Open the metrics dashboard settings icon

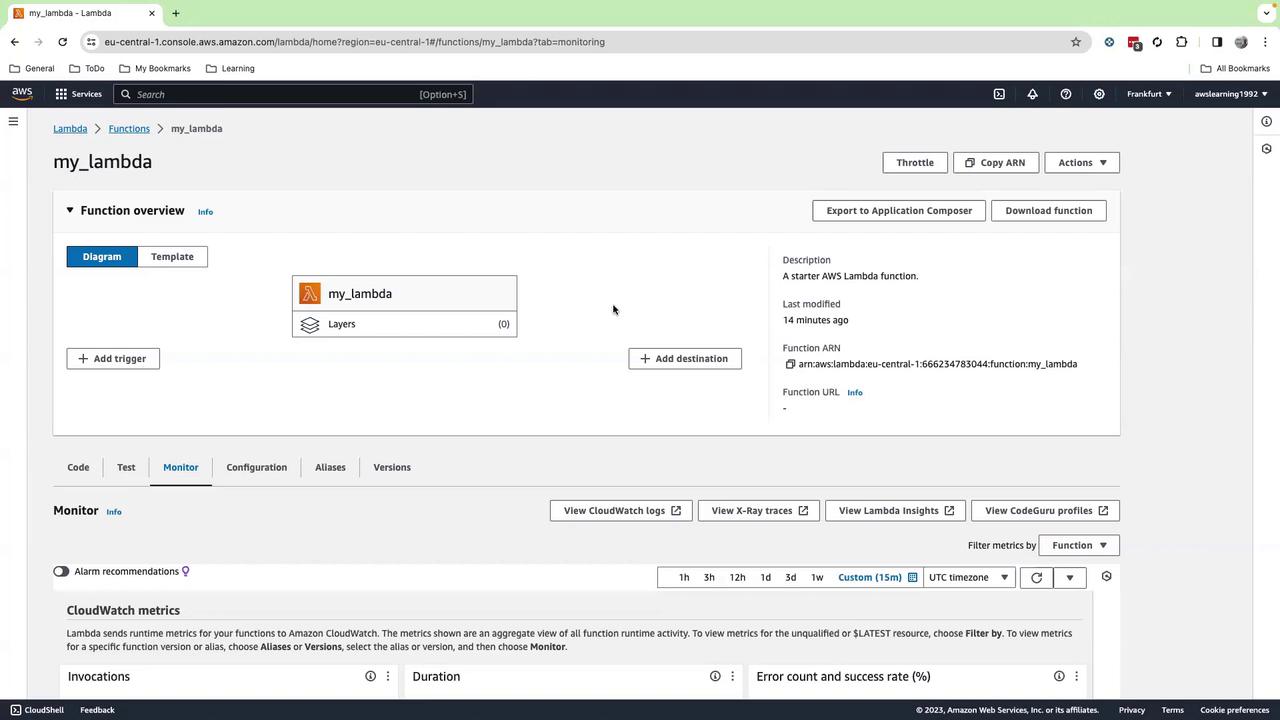click(1106, 576)
